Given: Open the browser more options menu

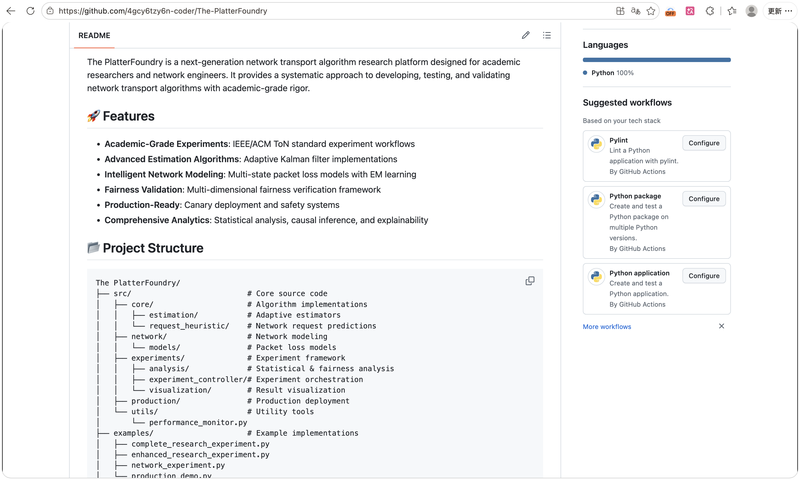Looking at the screenshot, I should (789, 11).
